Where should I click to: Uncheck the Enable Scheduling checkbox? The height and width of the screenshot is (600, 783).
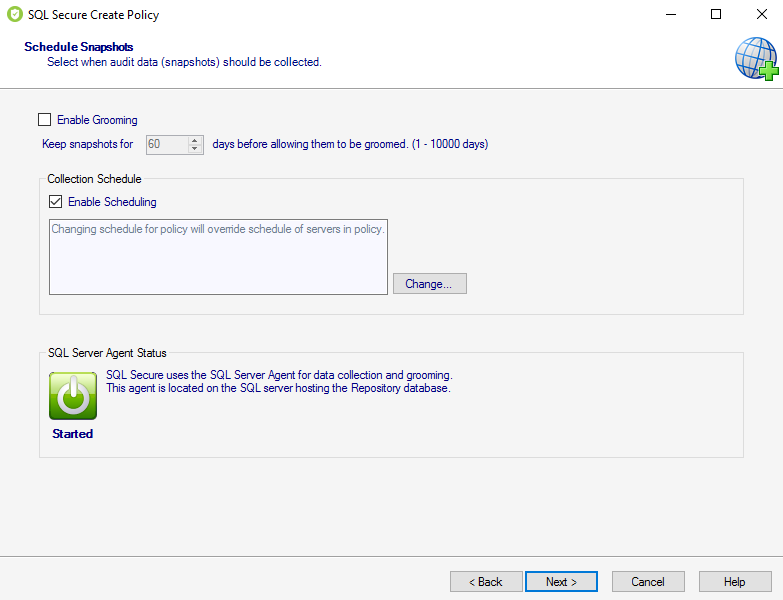[x=55, y=202]
